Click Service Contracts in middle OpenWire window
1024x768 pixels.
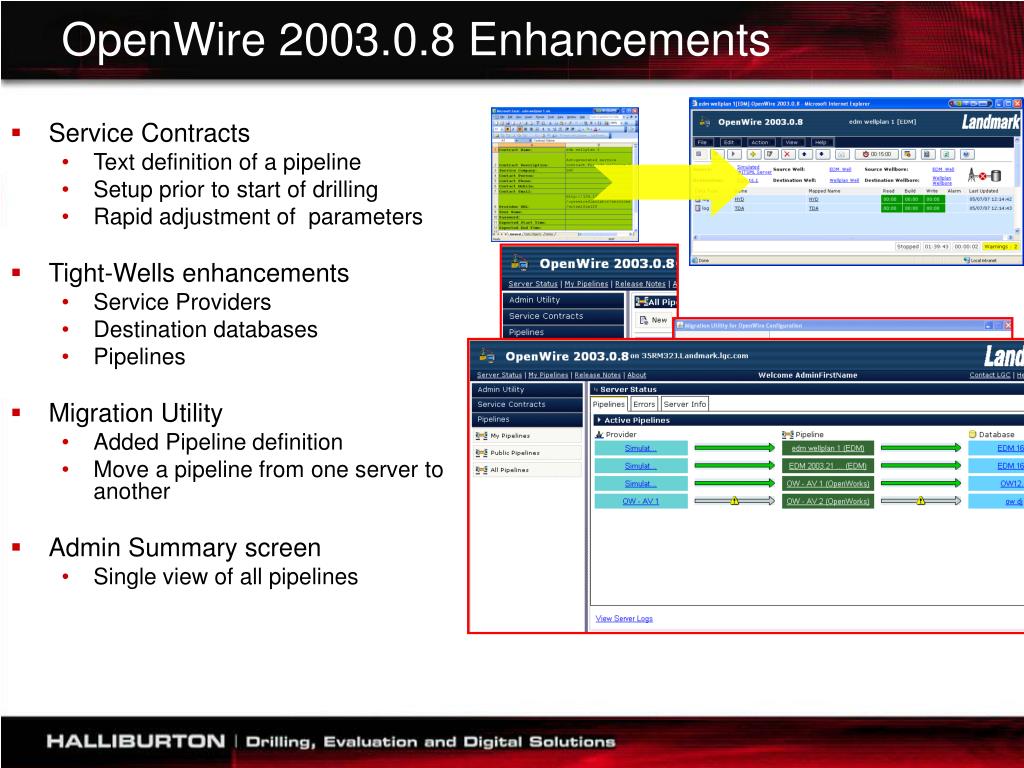[x=564, y=315]
